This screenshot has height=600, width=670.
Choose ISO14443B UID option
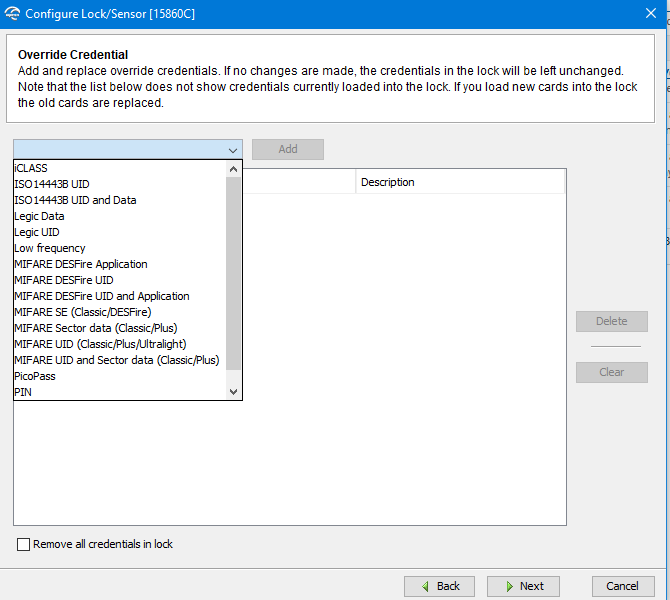point(51,184)
